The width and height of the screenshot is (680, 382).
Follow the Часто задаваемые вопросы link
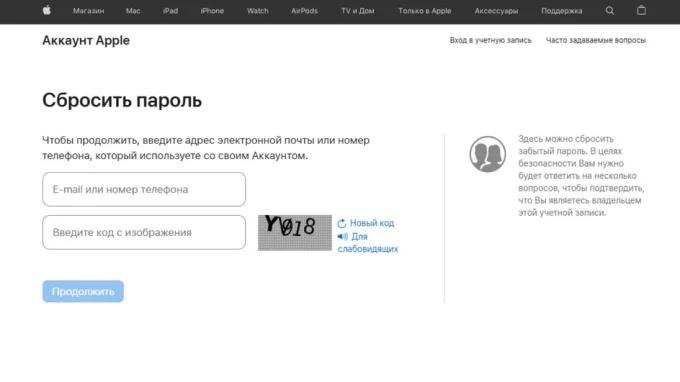[x=596, y=40]
